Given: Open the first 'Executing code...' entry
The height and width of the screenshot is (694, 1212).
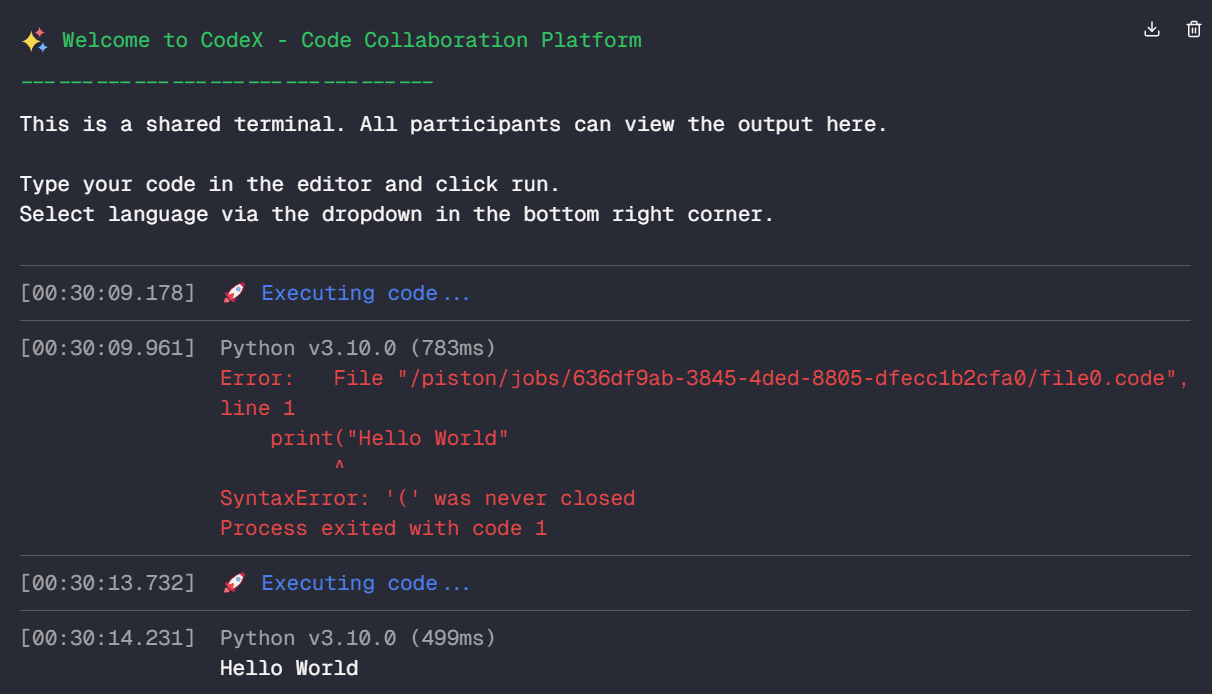Looking at the screenshot, I should [365, 292].
